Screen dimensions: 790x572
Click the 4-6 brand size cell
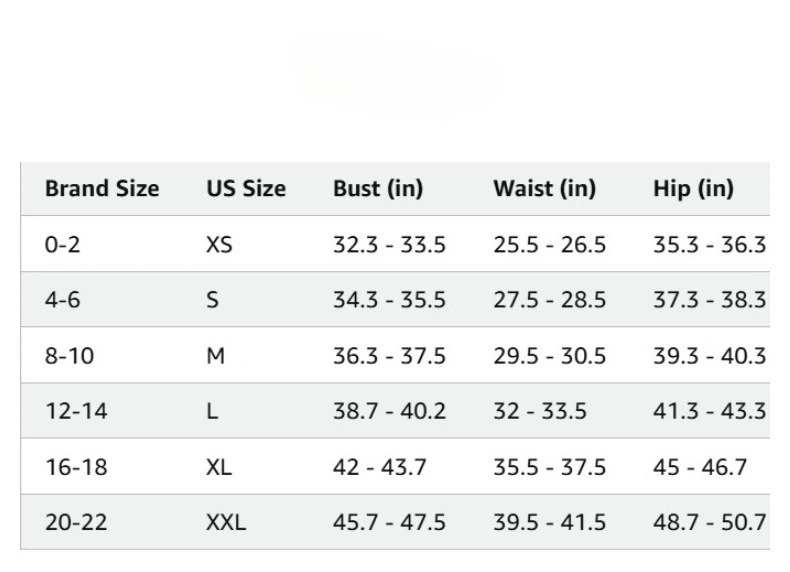[x=62, y=299]
